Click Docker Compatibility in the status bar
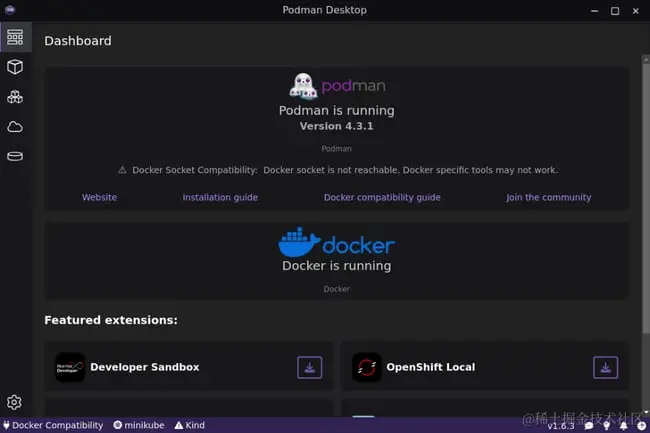 (x=53, y=425)
